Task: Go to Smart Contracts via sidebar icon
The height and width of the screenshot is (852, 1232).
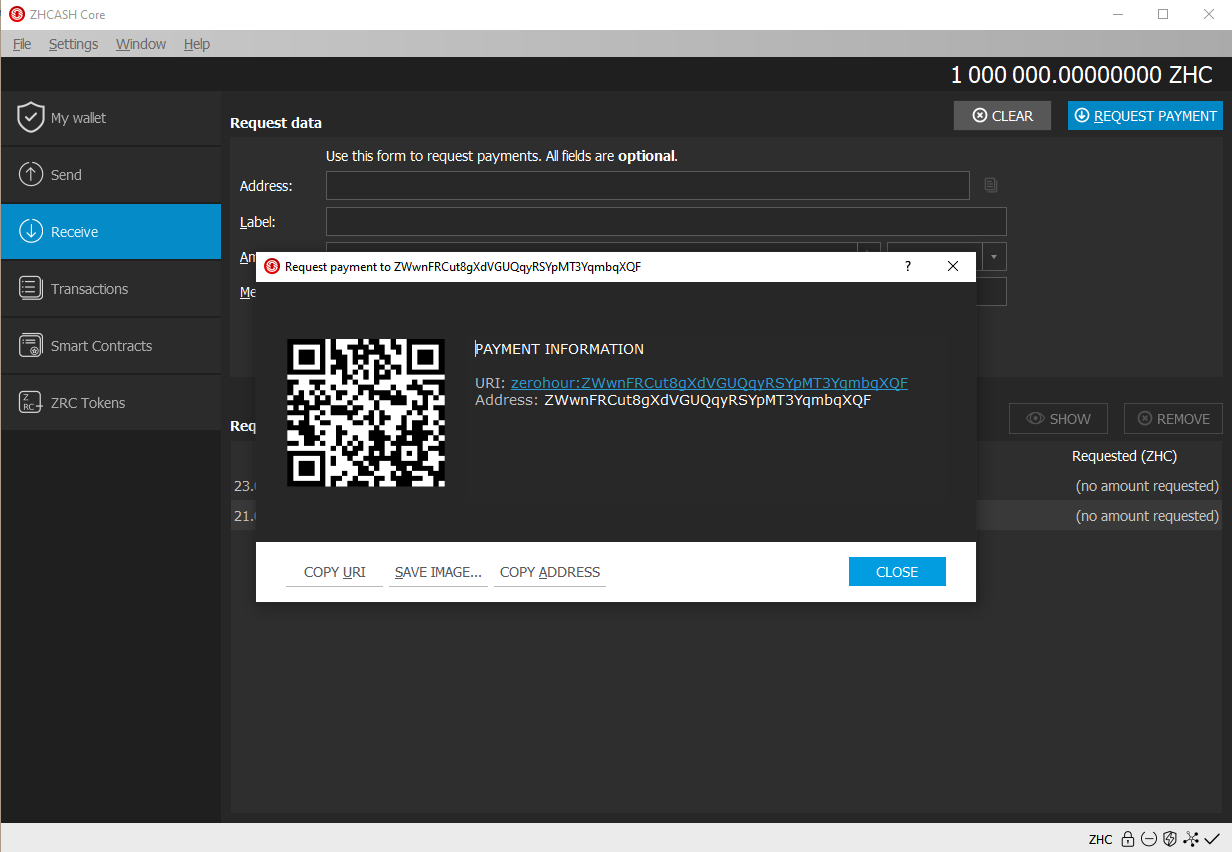Action: click(x=31, y=346)
